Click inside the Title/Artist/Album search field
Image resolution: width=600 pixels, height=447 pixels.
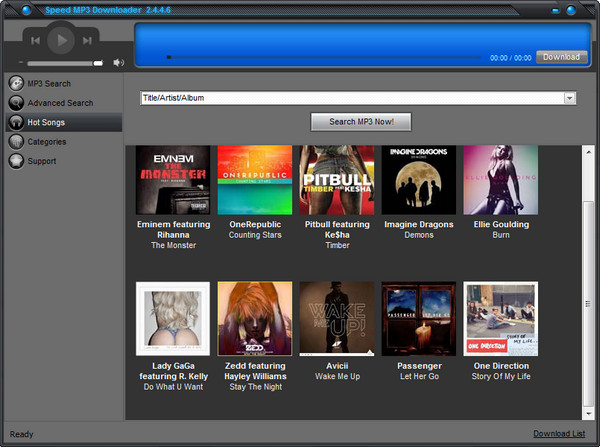350,98
